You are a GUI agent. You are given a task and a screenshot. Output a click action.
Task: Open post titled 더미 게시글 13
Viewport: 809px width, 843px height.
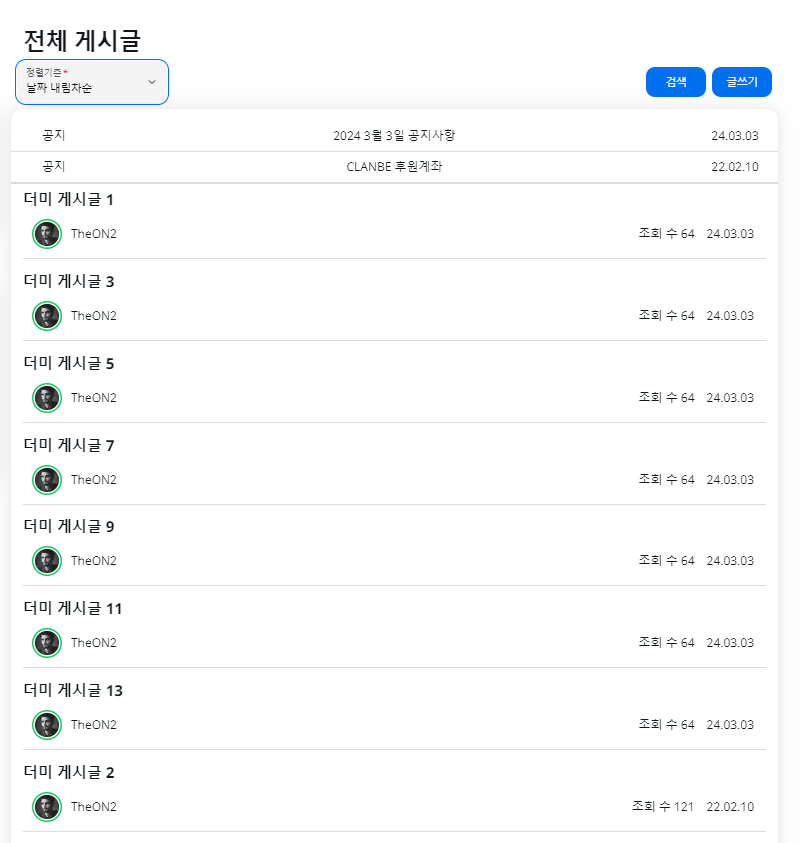73,690
